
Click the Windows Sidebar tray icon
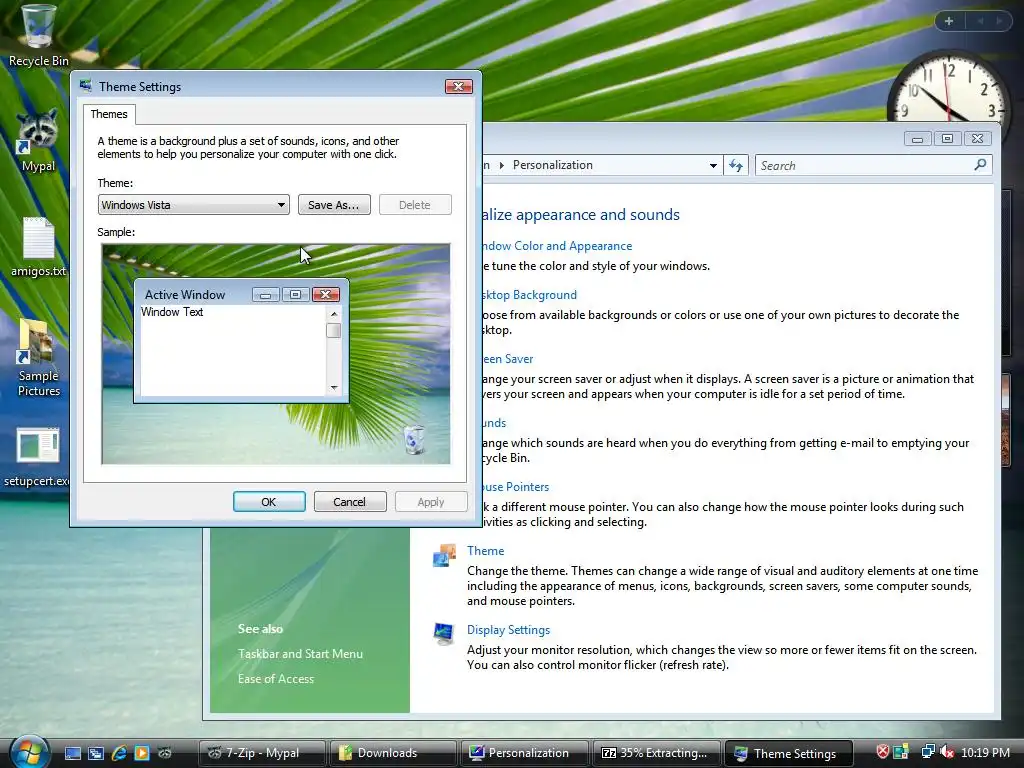coord(901,752)
